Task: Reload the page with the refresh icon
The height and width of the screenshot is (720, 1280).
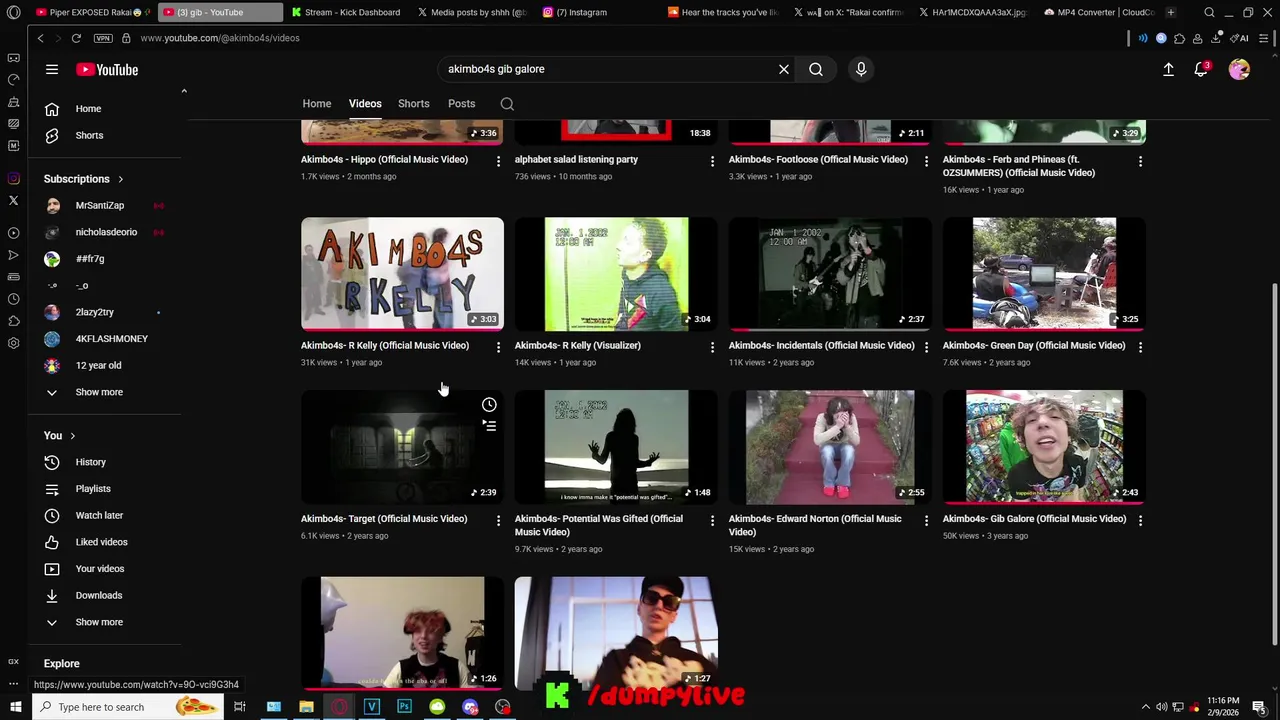Action: coord(76,38)
